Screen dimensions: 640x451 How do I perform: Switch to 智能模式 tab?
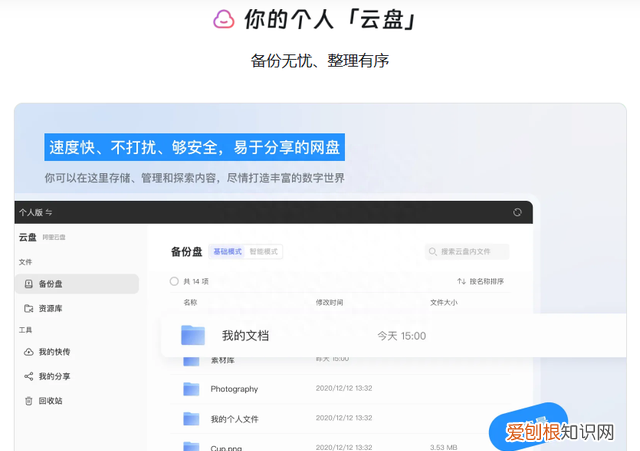tap(264, 251)
